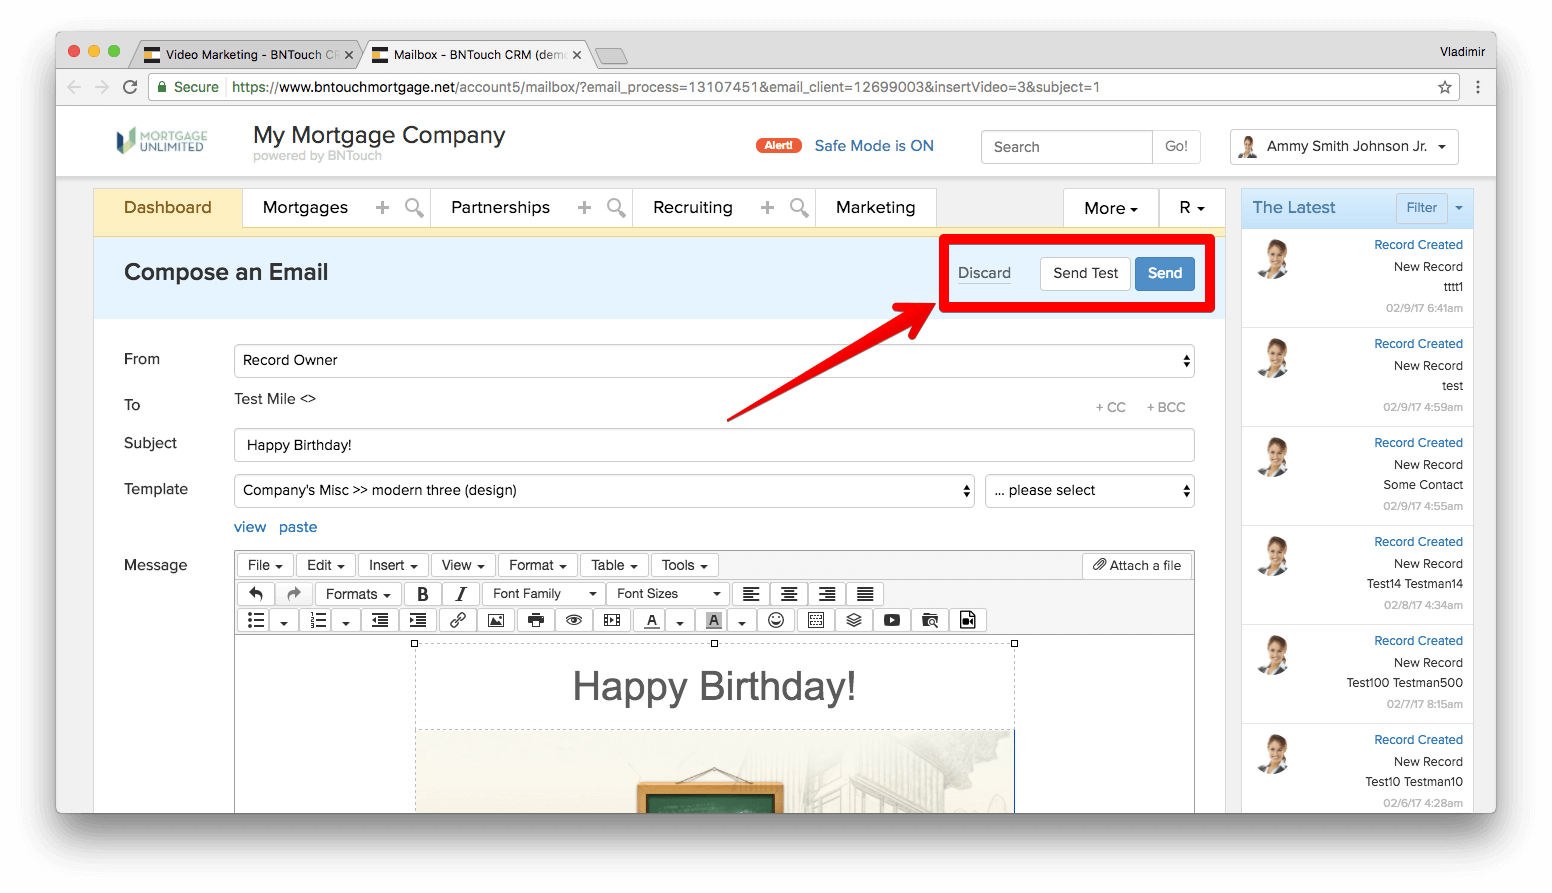Insert a link using the chain icon
This screenshot has height=893, width=1552.
(x=458, y=620)
